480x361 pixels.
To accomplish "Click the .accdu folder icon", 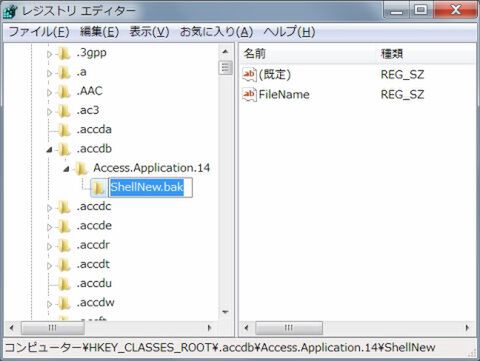I will [64, 284].
